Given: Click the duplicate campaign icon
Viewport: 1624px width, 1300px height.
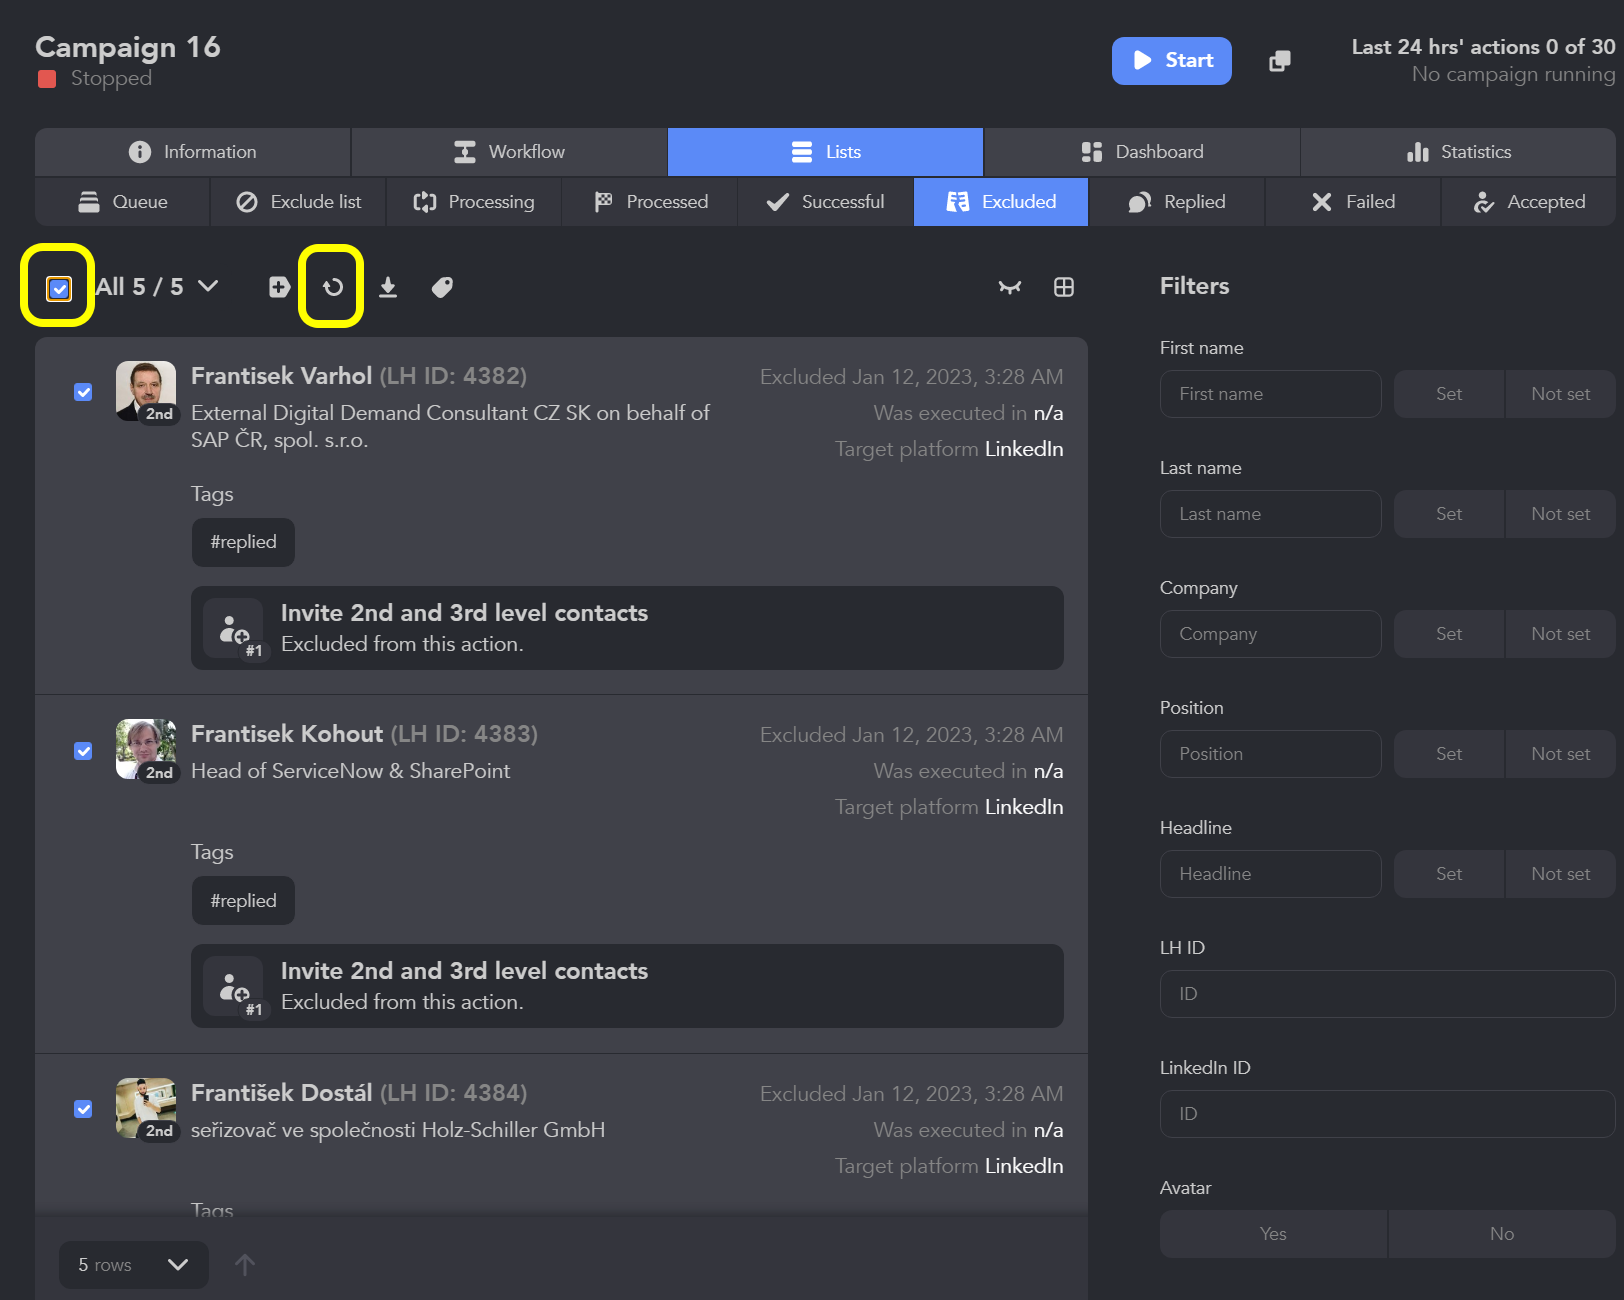Looking at the screenshot, I should [1279, 61].
